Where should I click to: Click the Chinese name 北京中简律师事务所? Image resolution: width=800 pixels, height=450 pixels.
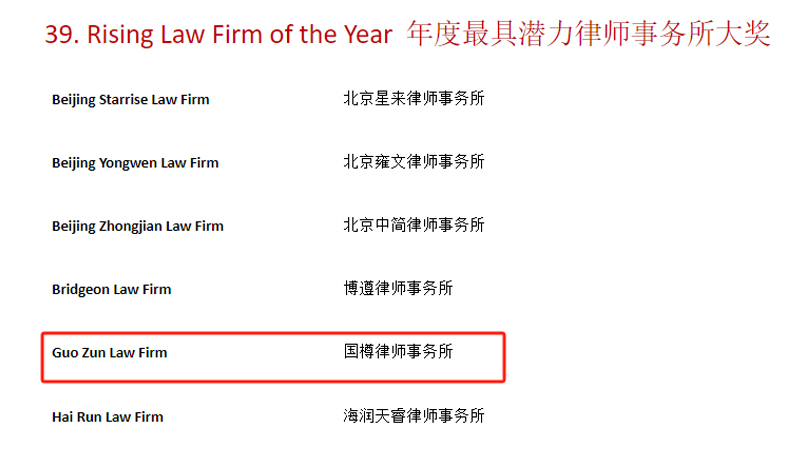[x=413, y=225]
